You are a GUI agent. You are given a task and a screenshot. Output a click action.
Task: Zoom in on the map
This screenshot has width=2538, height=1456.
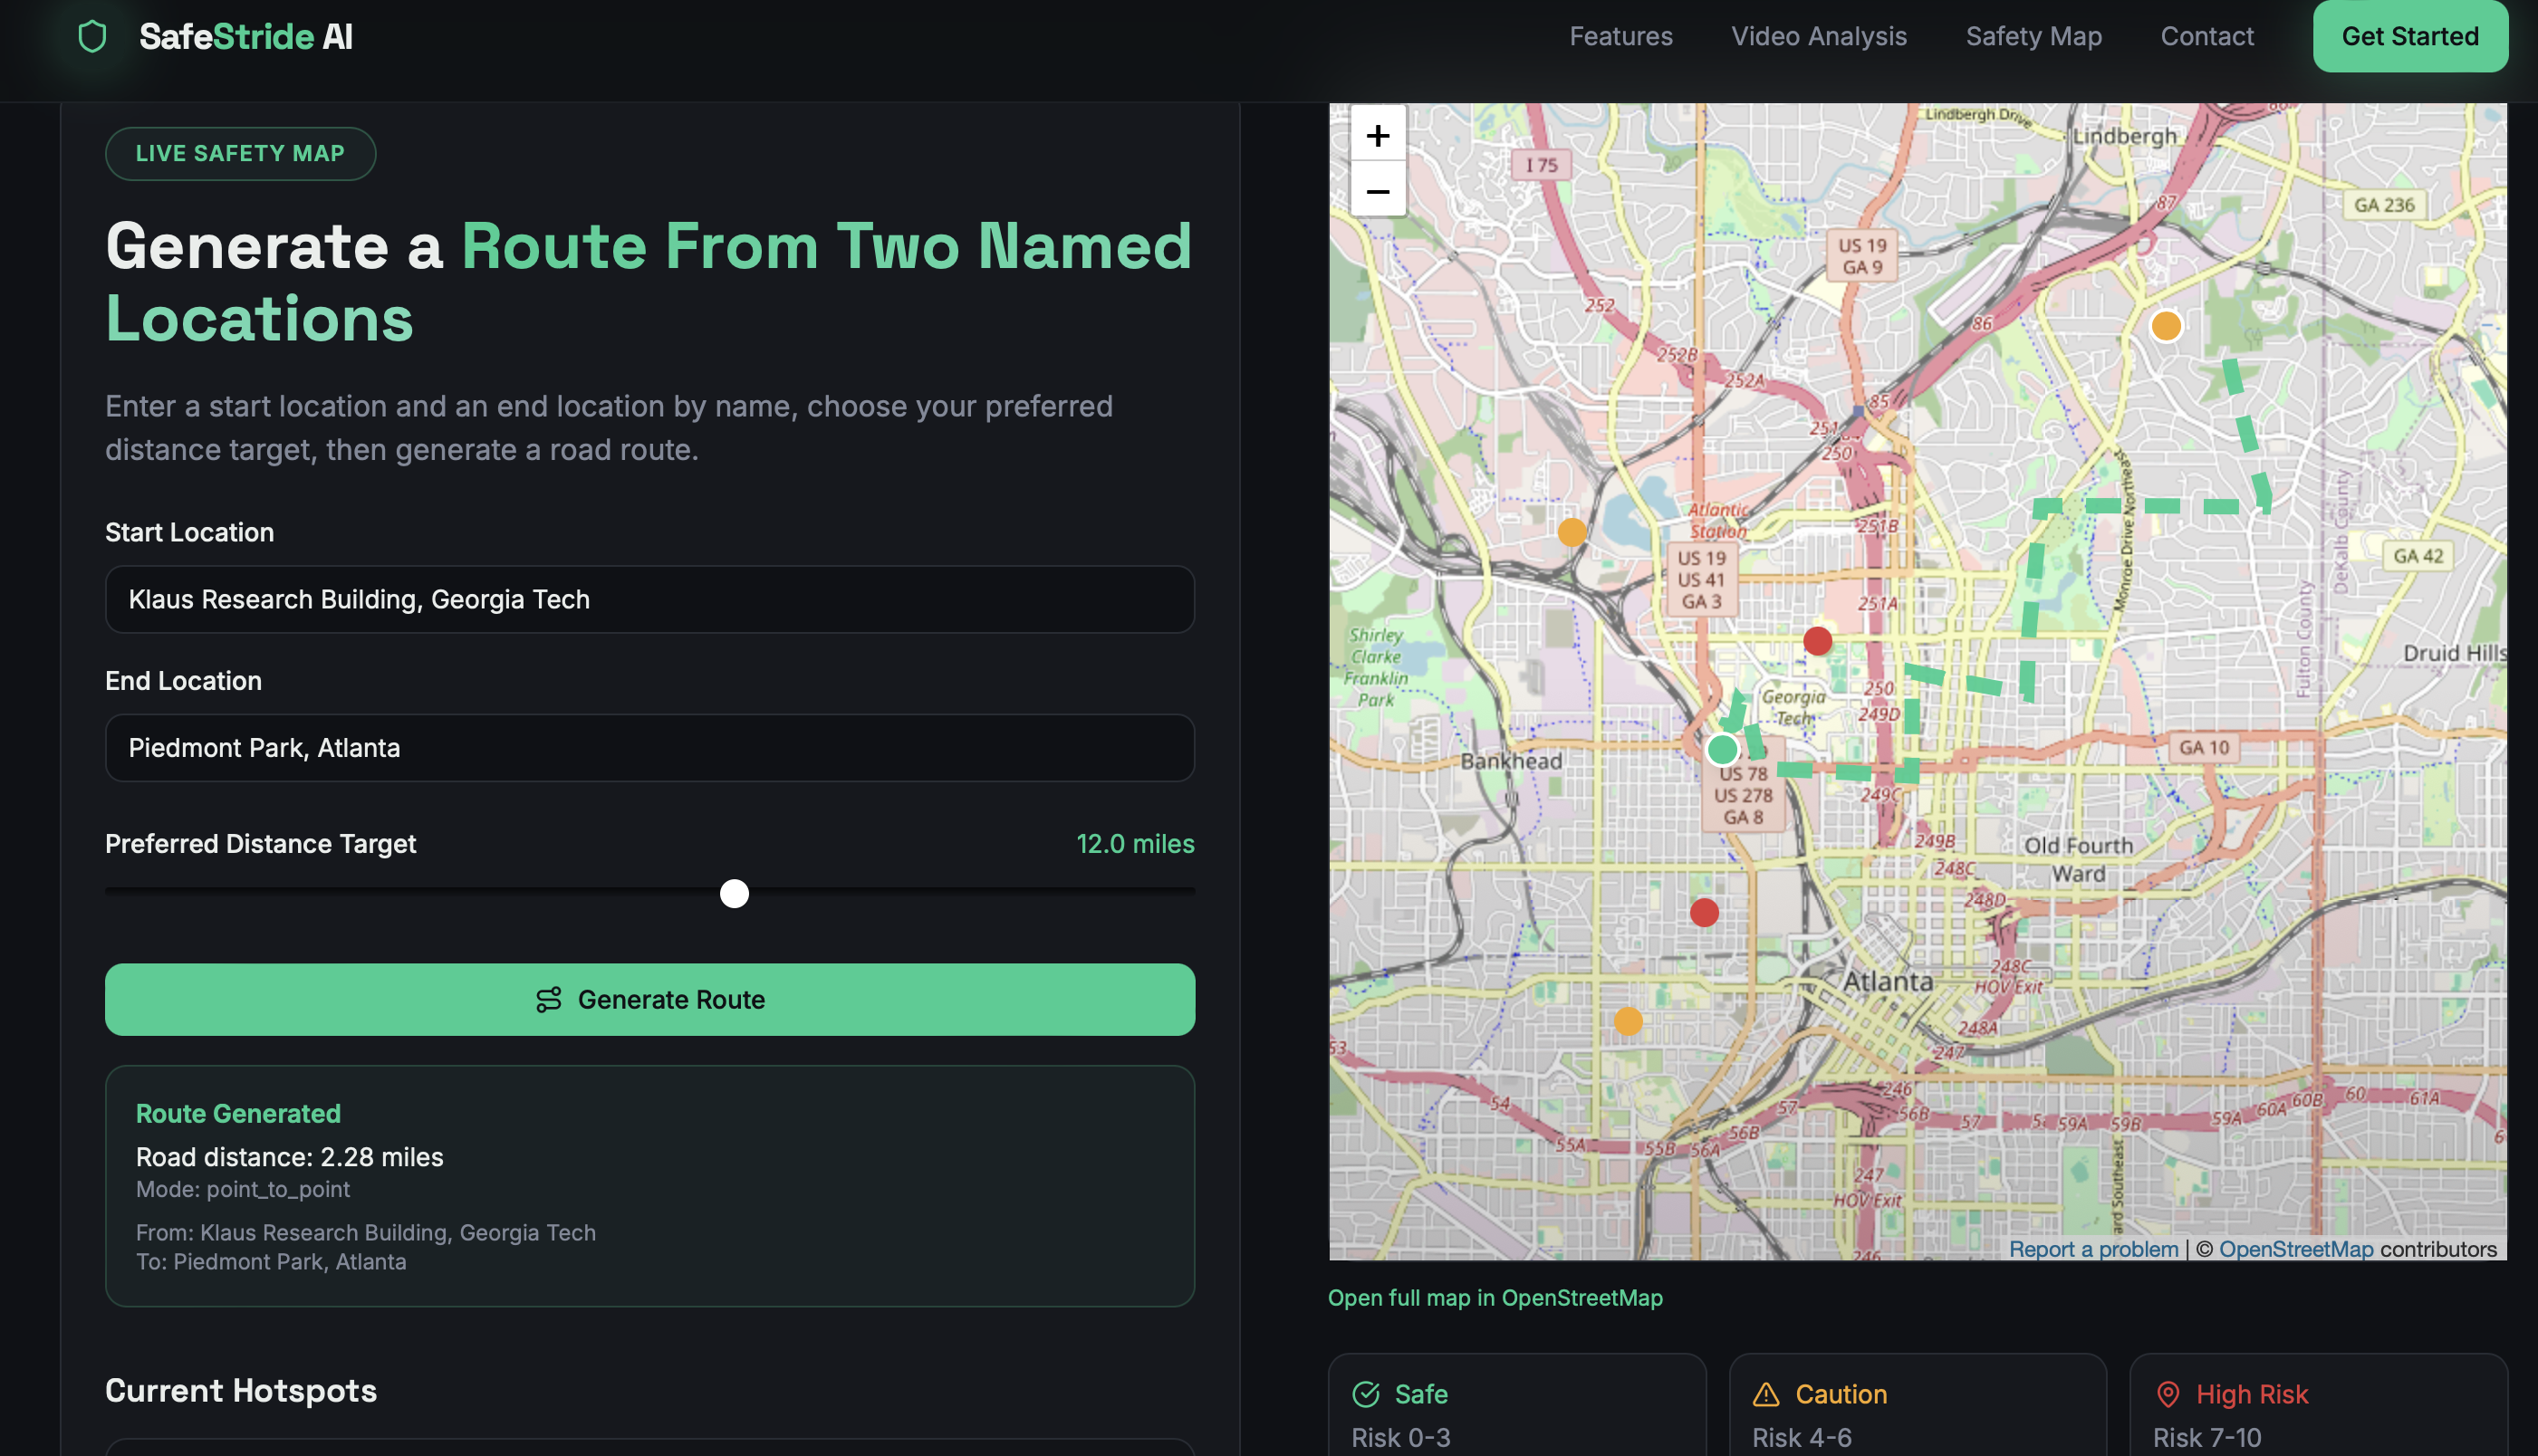pyautogui.click(x=1377, y=135)
